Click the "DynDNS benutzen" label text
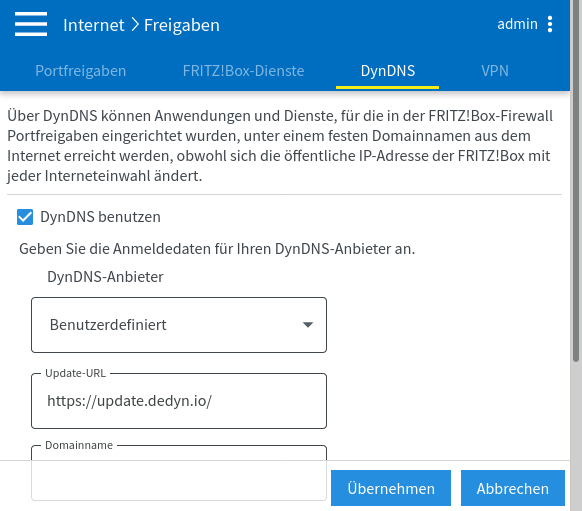582x511 pixels. [x=100, y=217]
